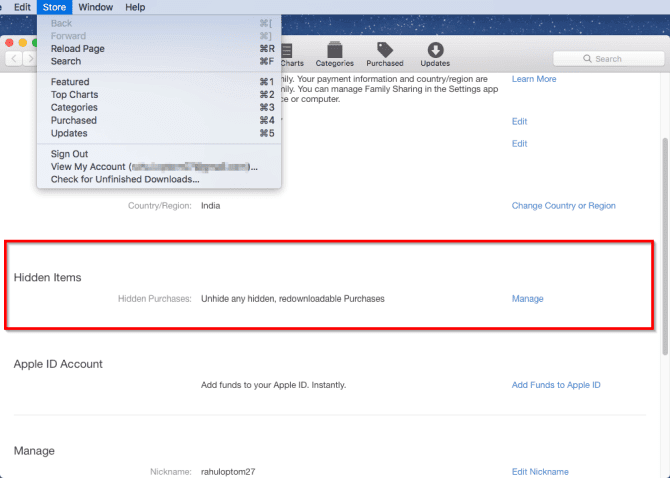The width and height of the screenshot is (670, 478).
Task: Click the back navigation arrow button
Action: click(14, 58)
